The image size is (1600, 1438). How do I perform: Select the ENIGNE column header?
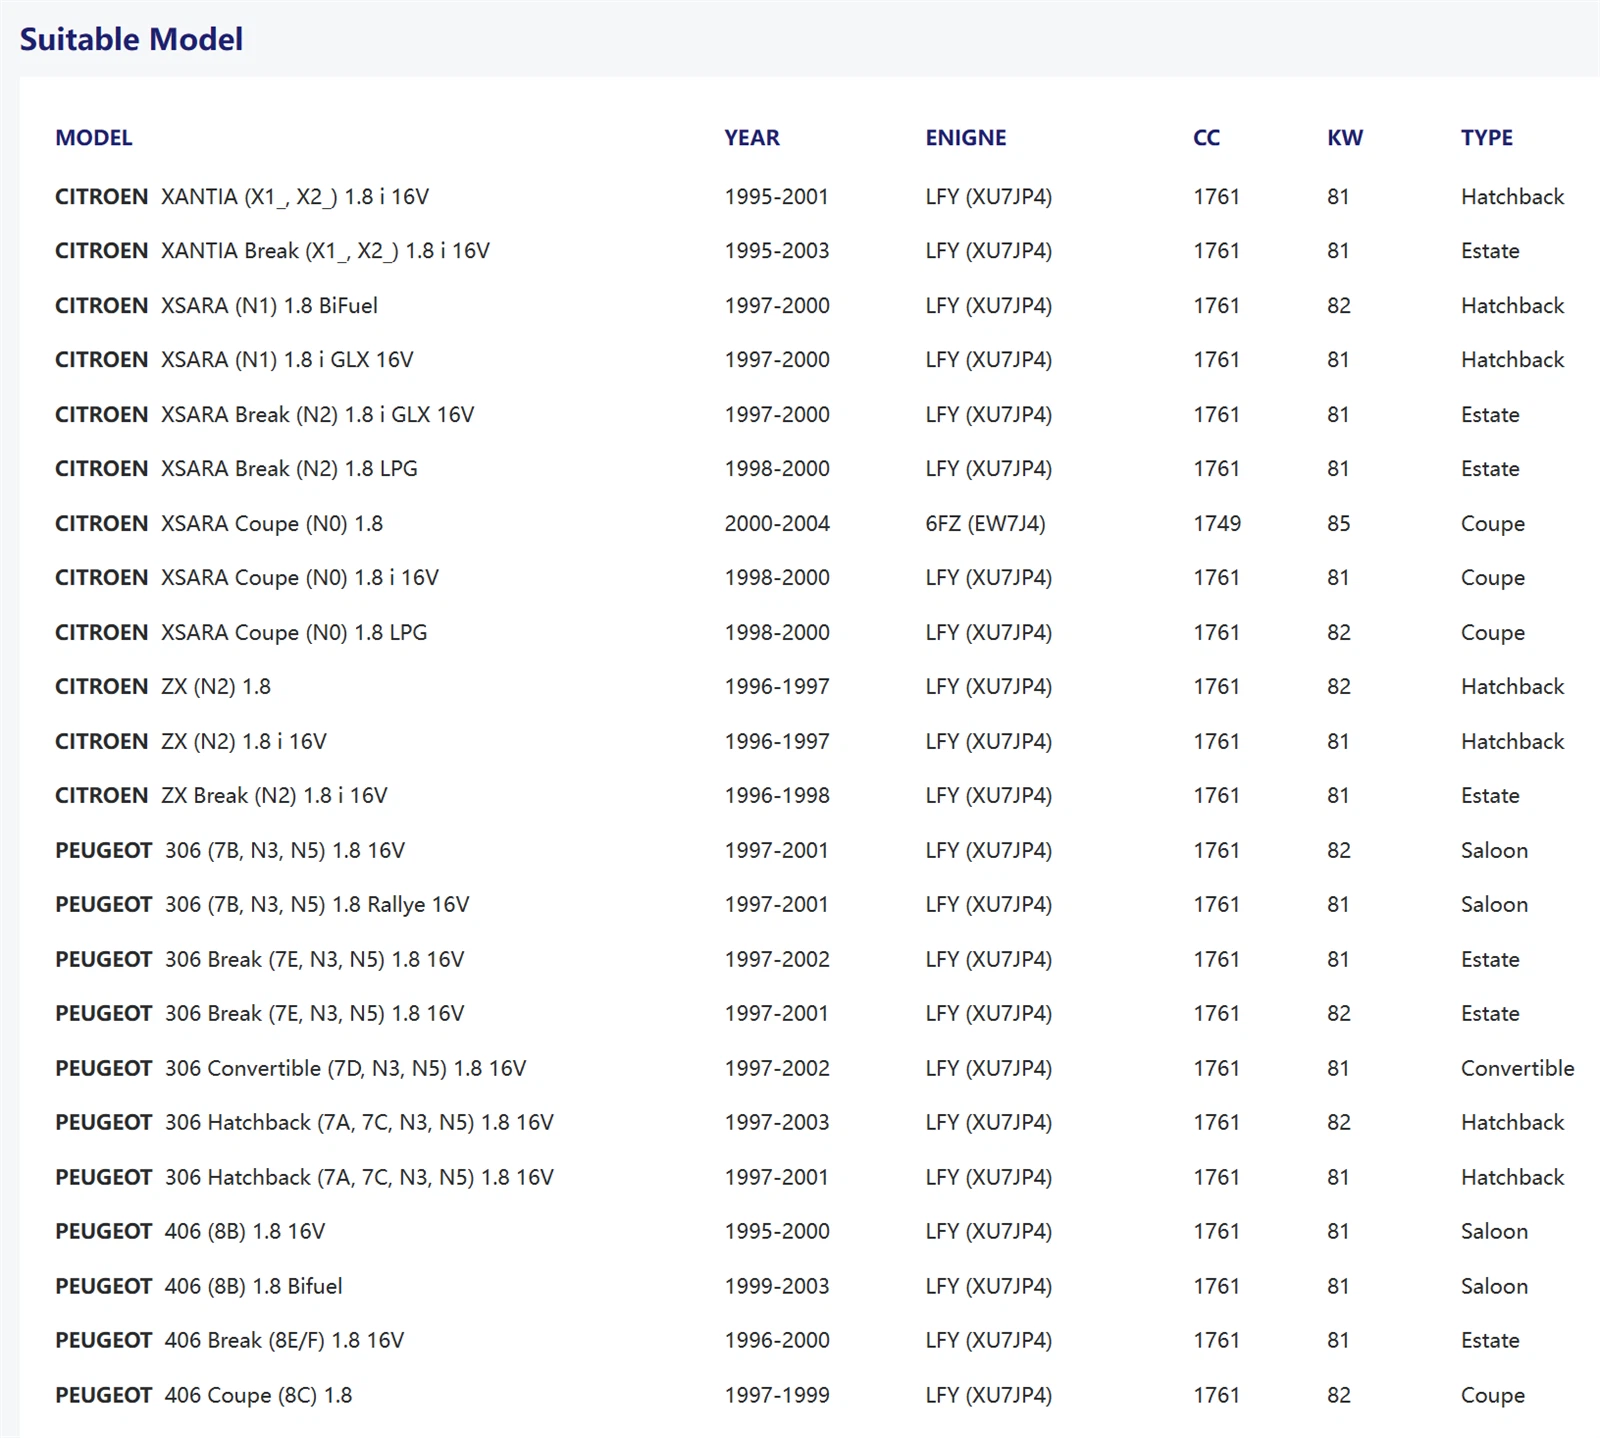[x=966, y=138]
